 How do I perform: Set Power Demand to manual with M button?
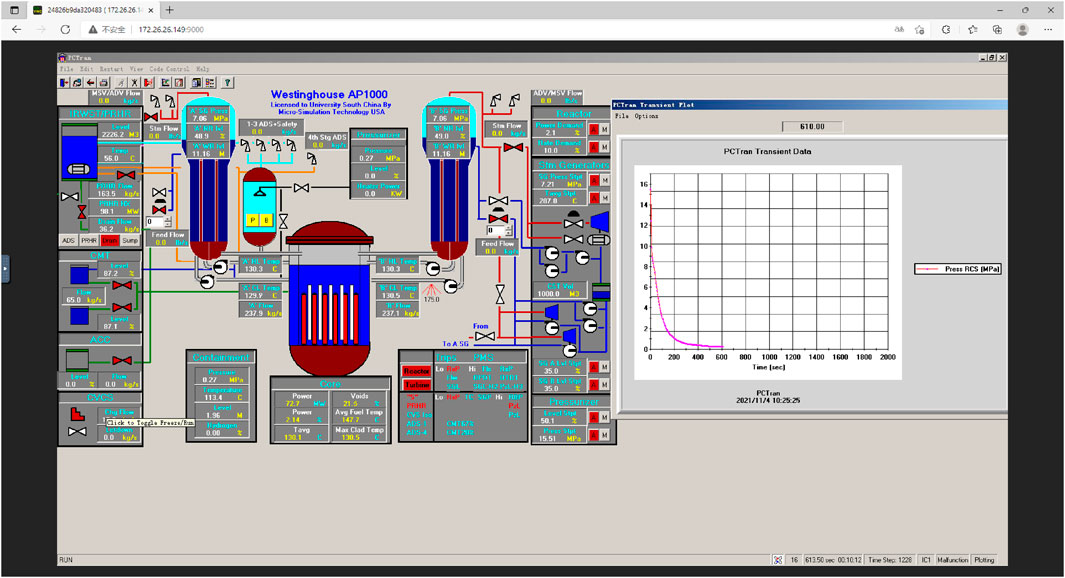(604, 129)
